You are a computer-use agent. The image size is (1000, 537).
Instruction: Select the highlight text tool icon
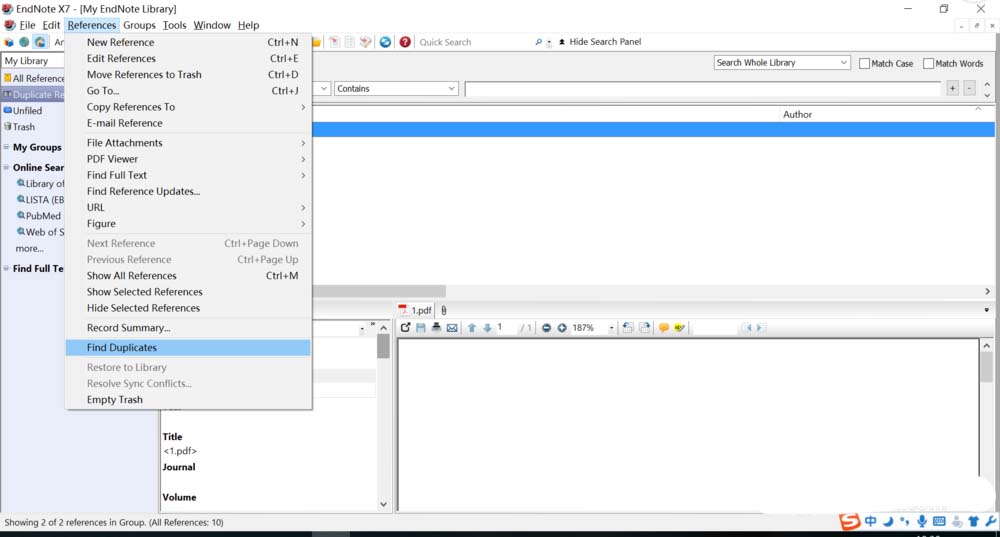pyautogui.click(x=679, y=328)
